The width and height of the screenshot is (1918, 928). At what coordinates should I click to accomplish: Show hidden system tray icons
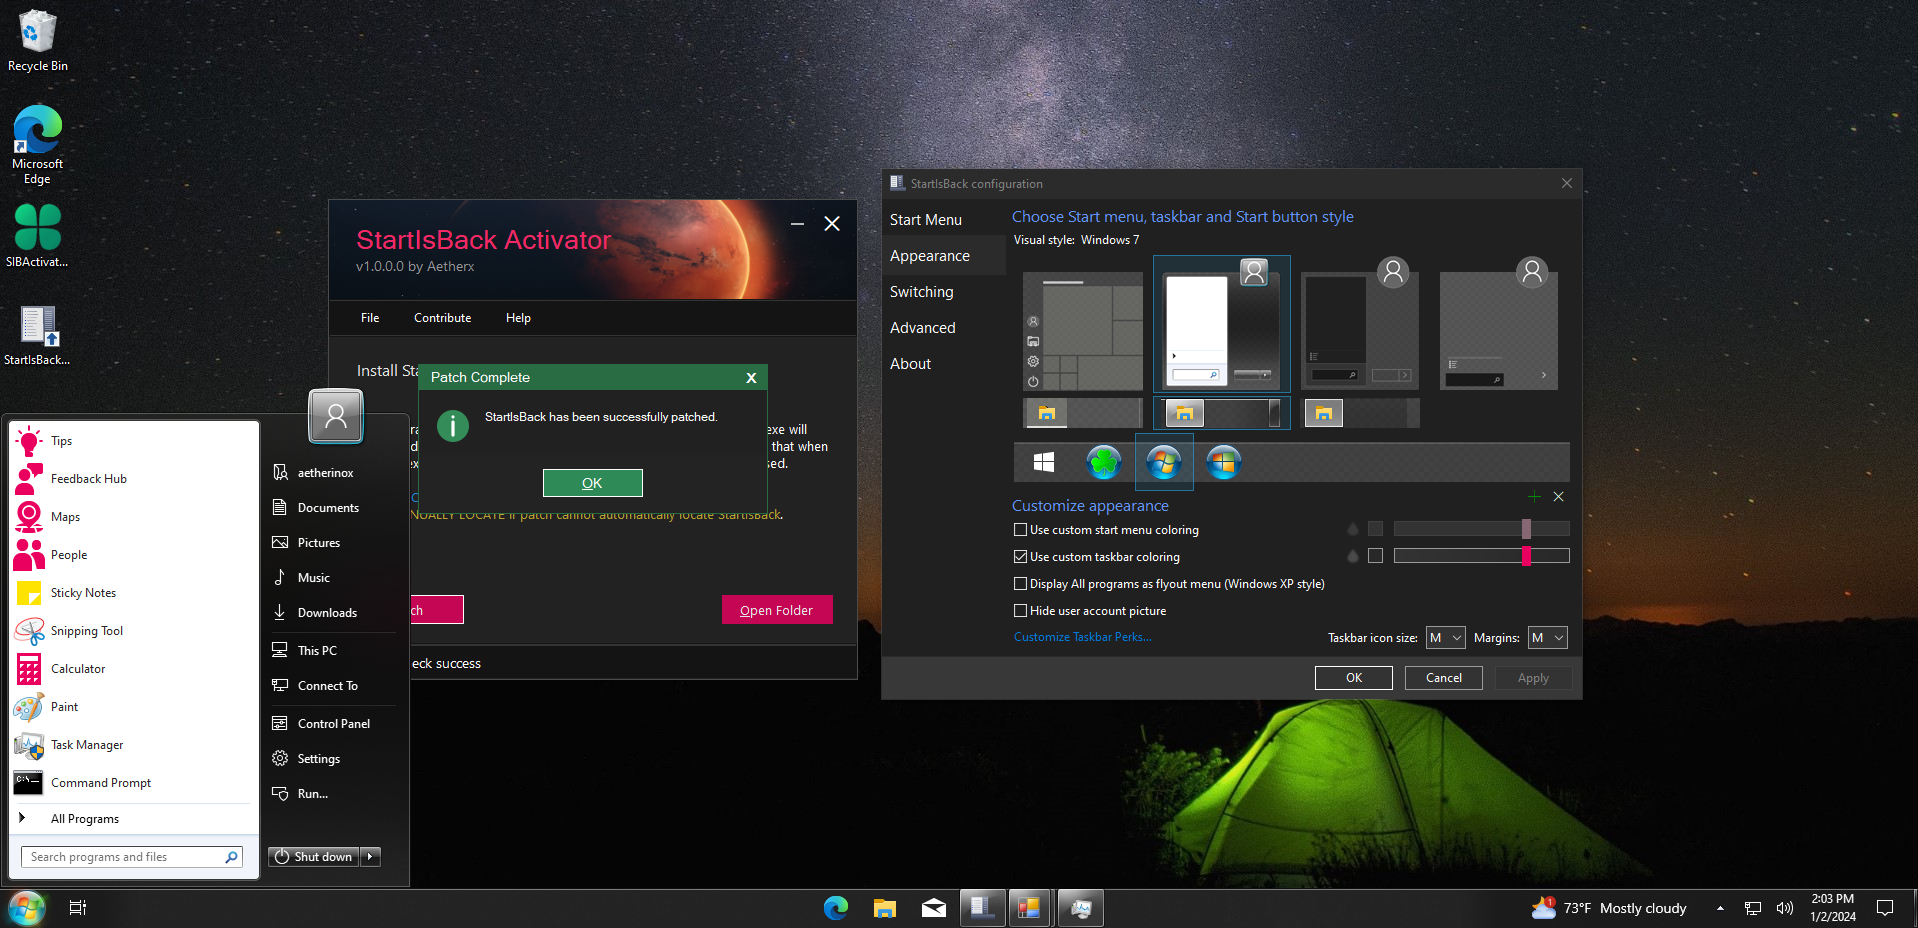(x=1720, y=908)
